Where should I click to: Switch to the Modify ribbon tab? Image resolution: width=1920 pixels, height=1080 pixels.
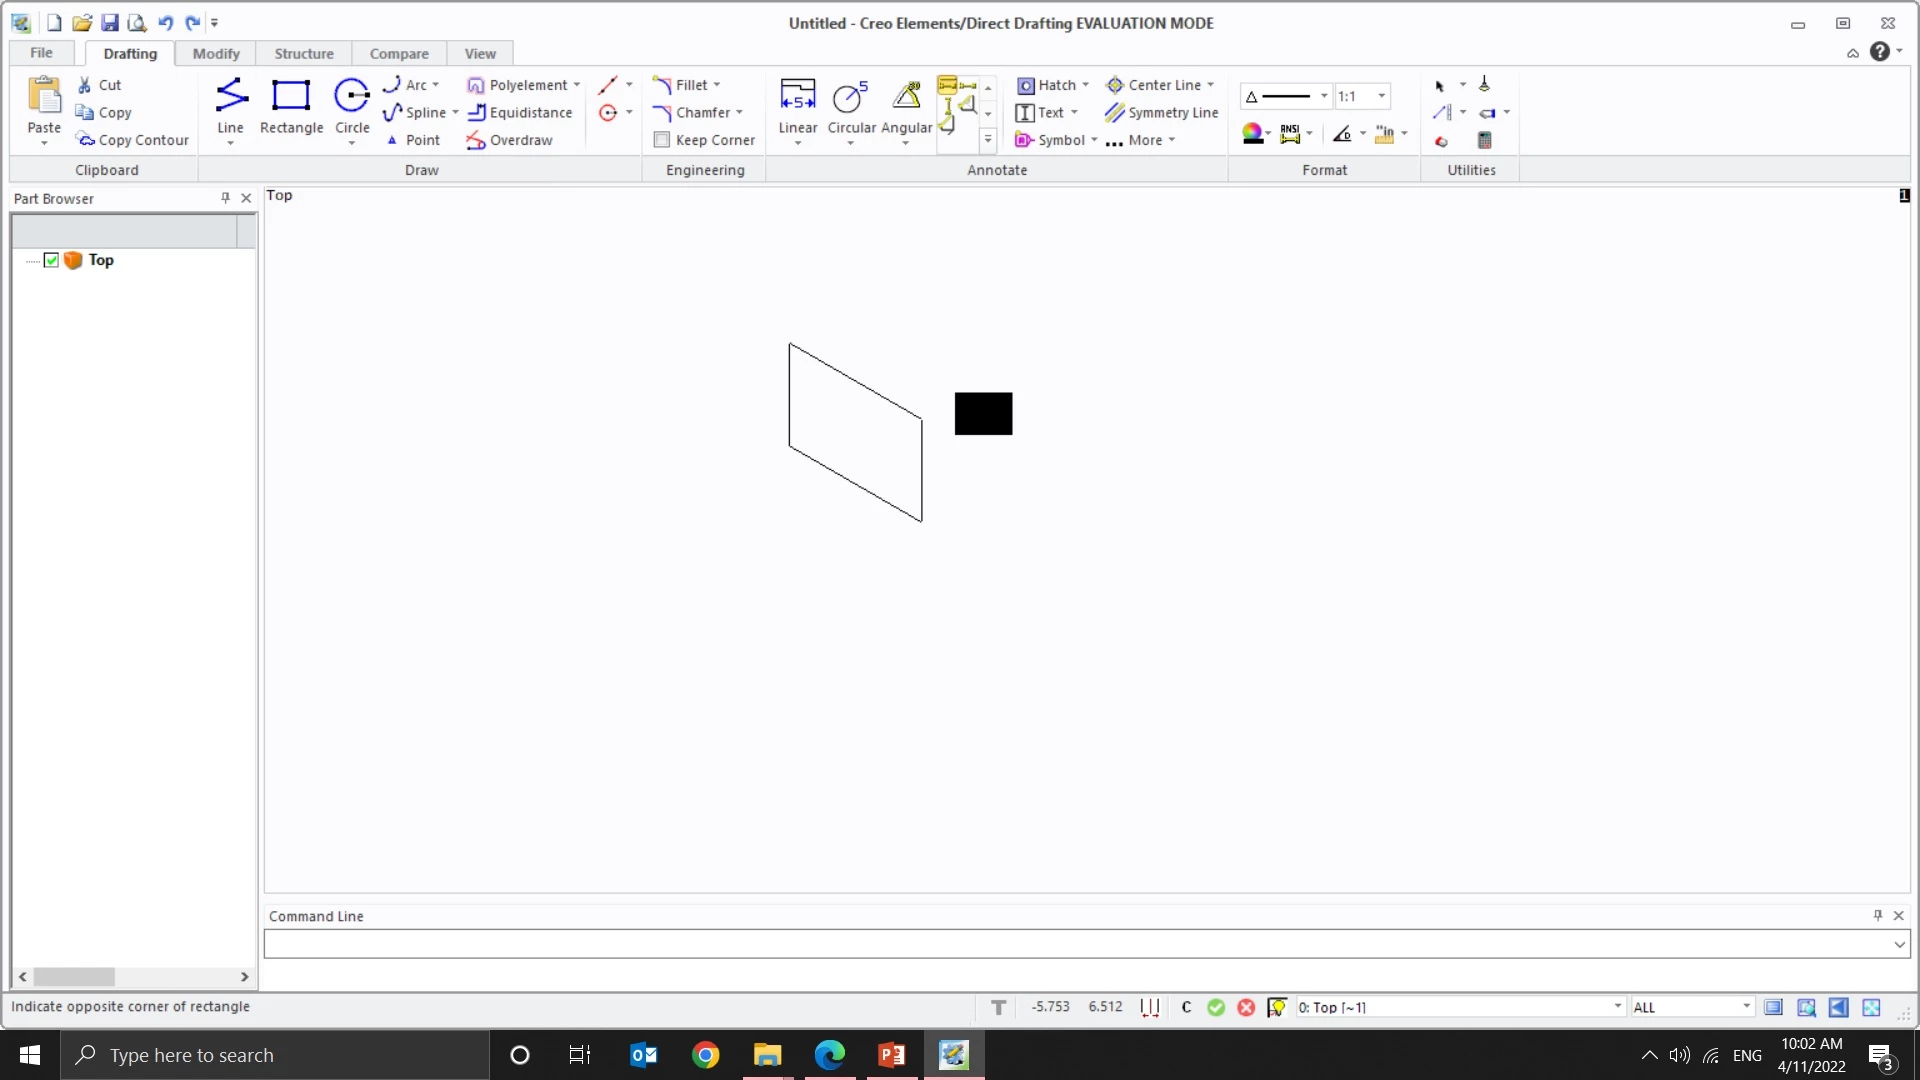pyautogui.click(x=216, y=54)
